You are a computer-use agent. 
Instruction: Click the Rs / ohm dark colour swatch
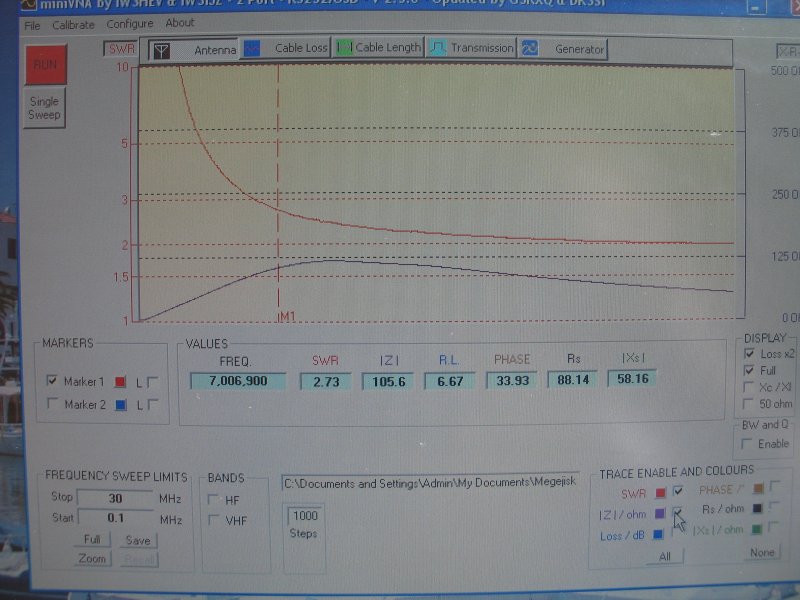pos(757,508)
